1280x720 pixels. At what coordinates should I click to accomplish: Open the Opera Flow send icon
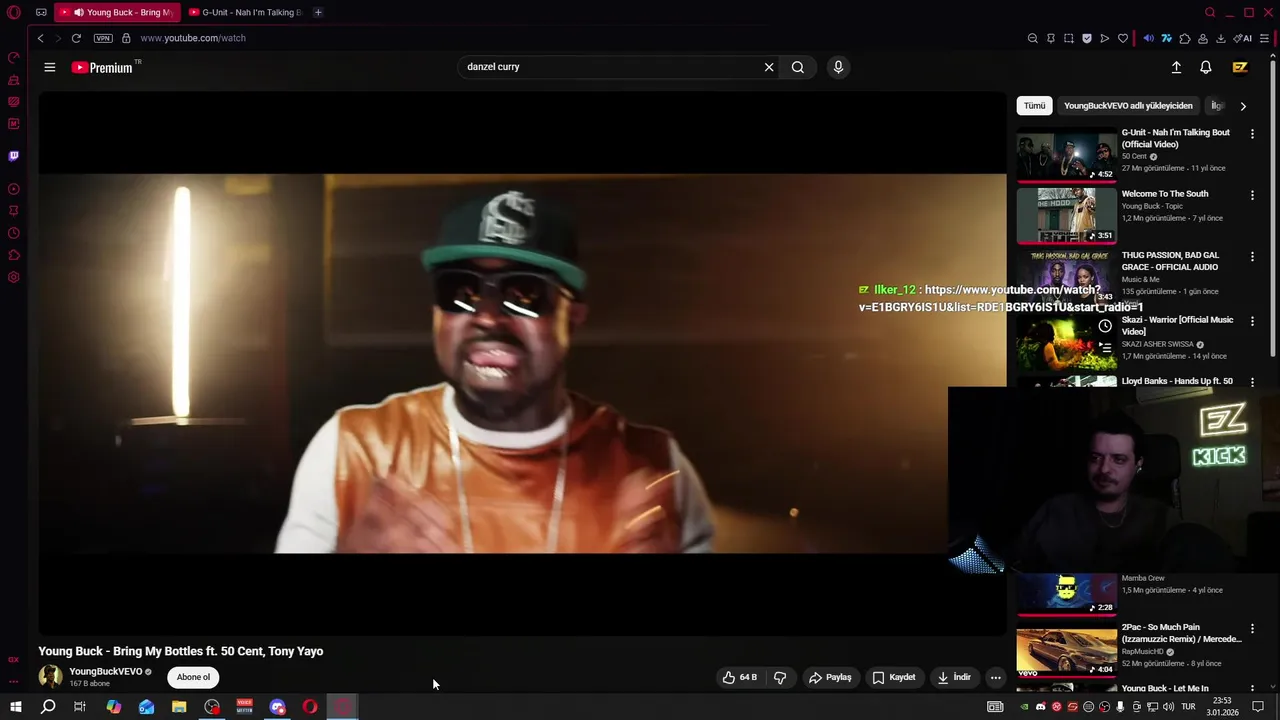pyautogui.click(x=1104, y=38)
